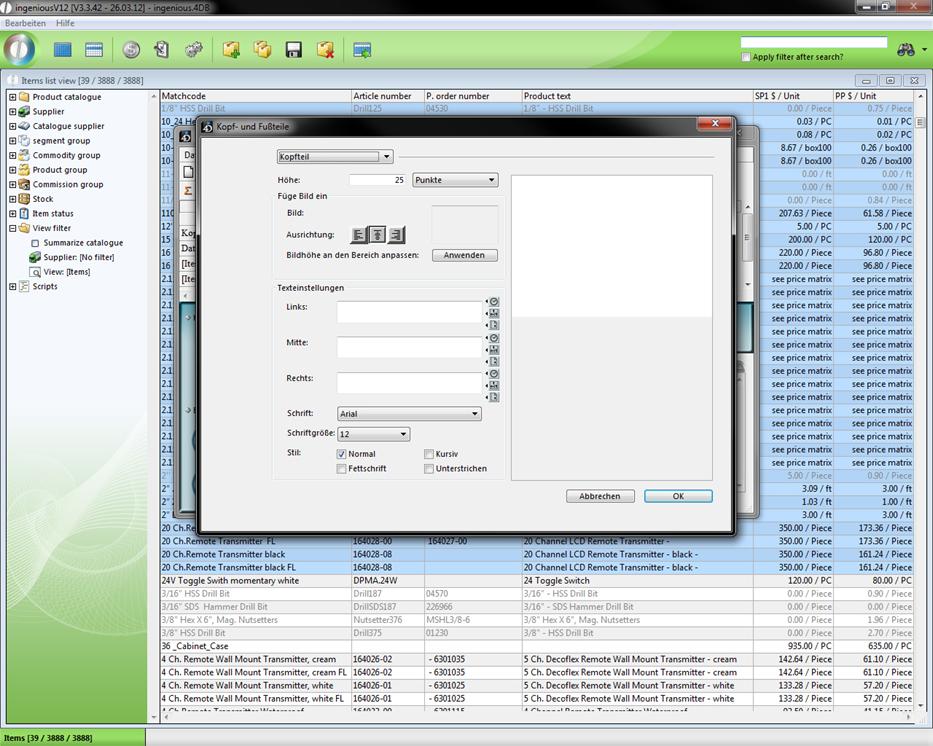Click the folder with green plus icon
This screenshot has height=746, width=933.
231,49
